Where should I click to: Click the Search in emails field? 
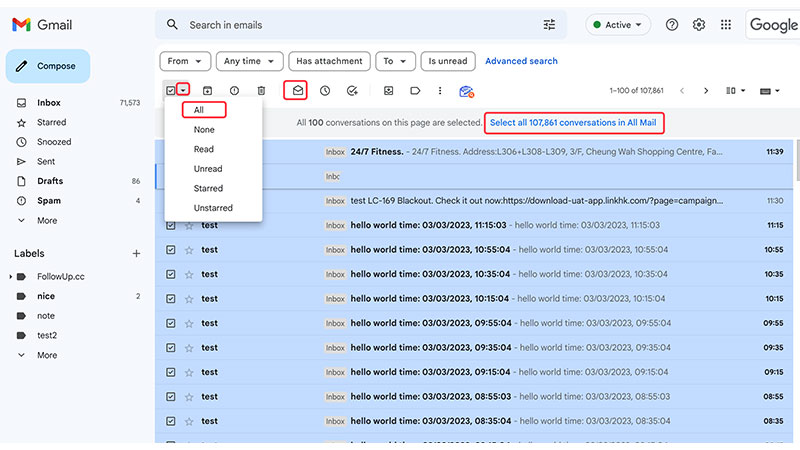tap(361, 24)
